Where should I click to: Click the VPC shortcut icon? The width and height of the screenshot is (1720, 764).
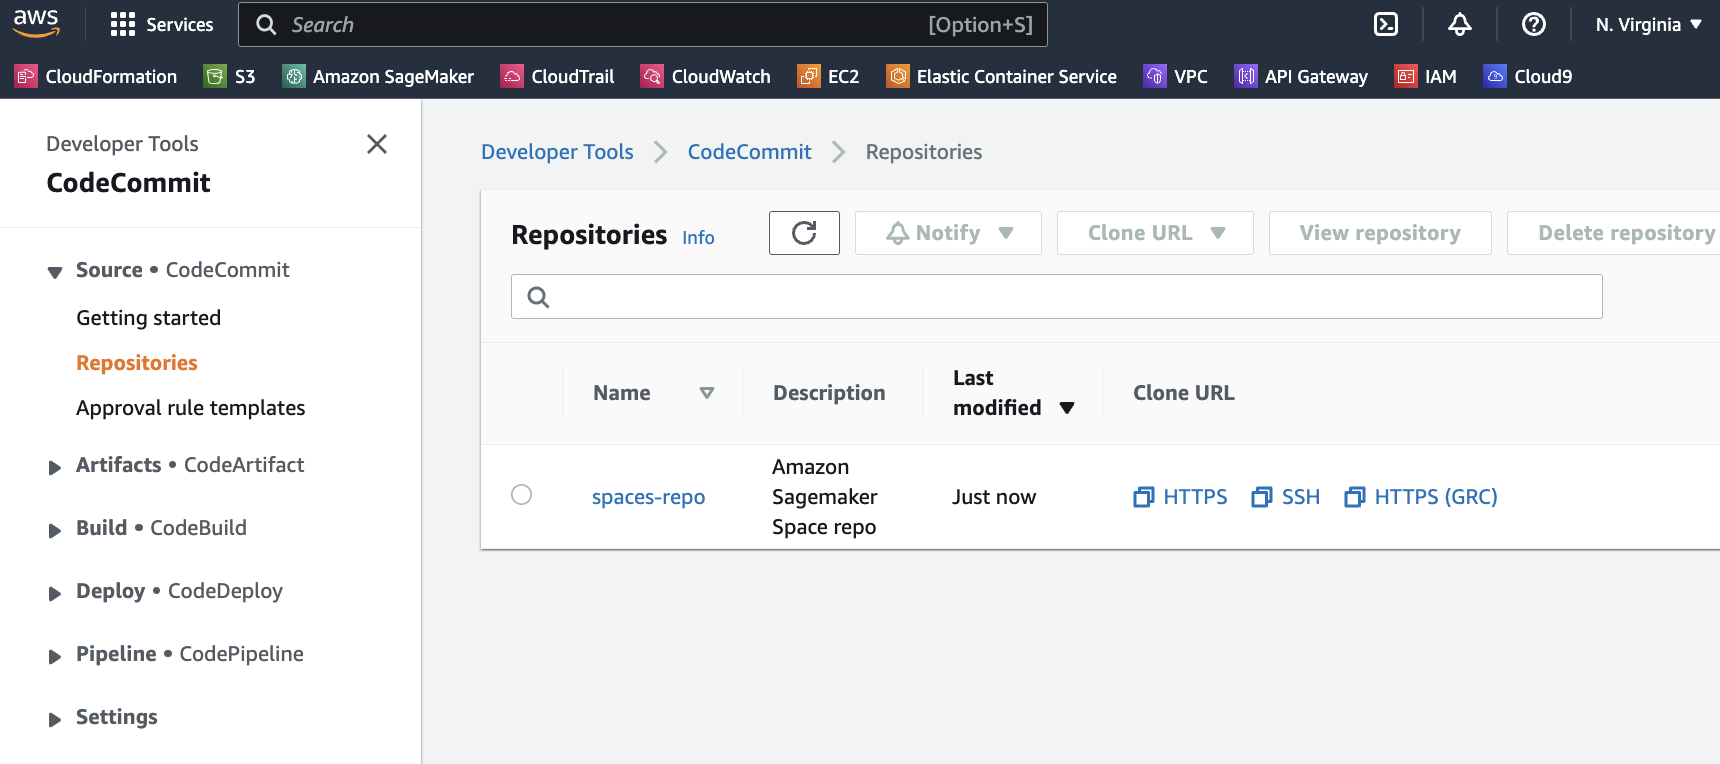coord(1155,76)
